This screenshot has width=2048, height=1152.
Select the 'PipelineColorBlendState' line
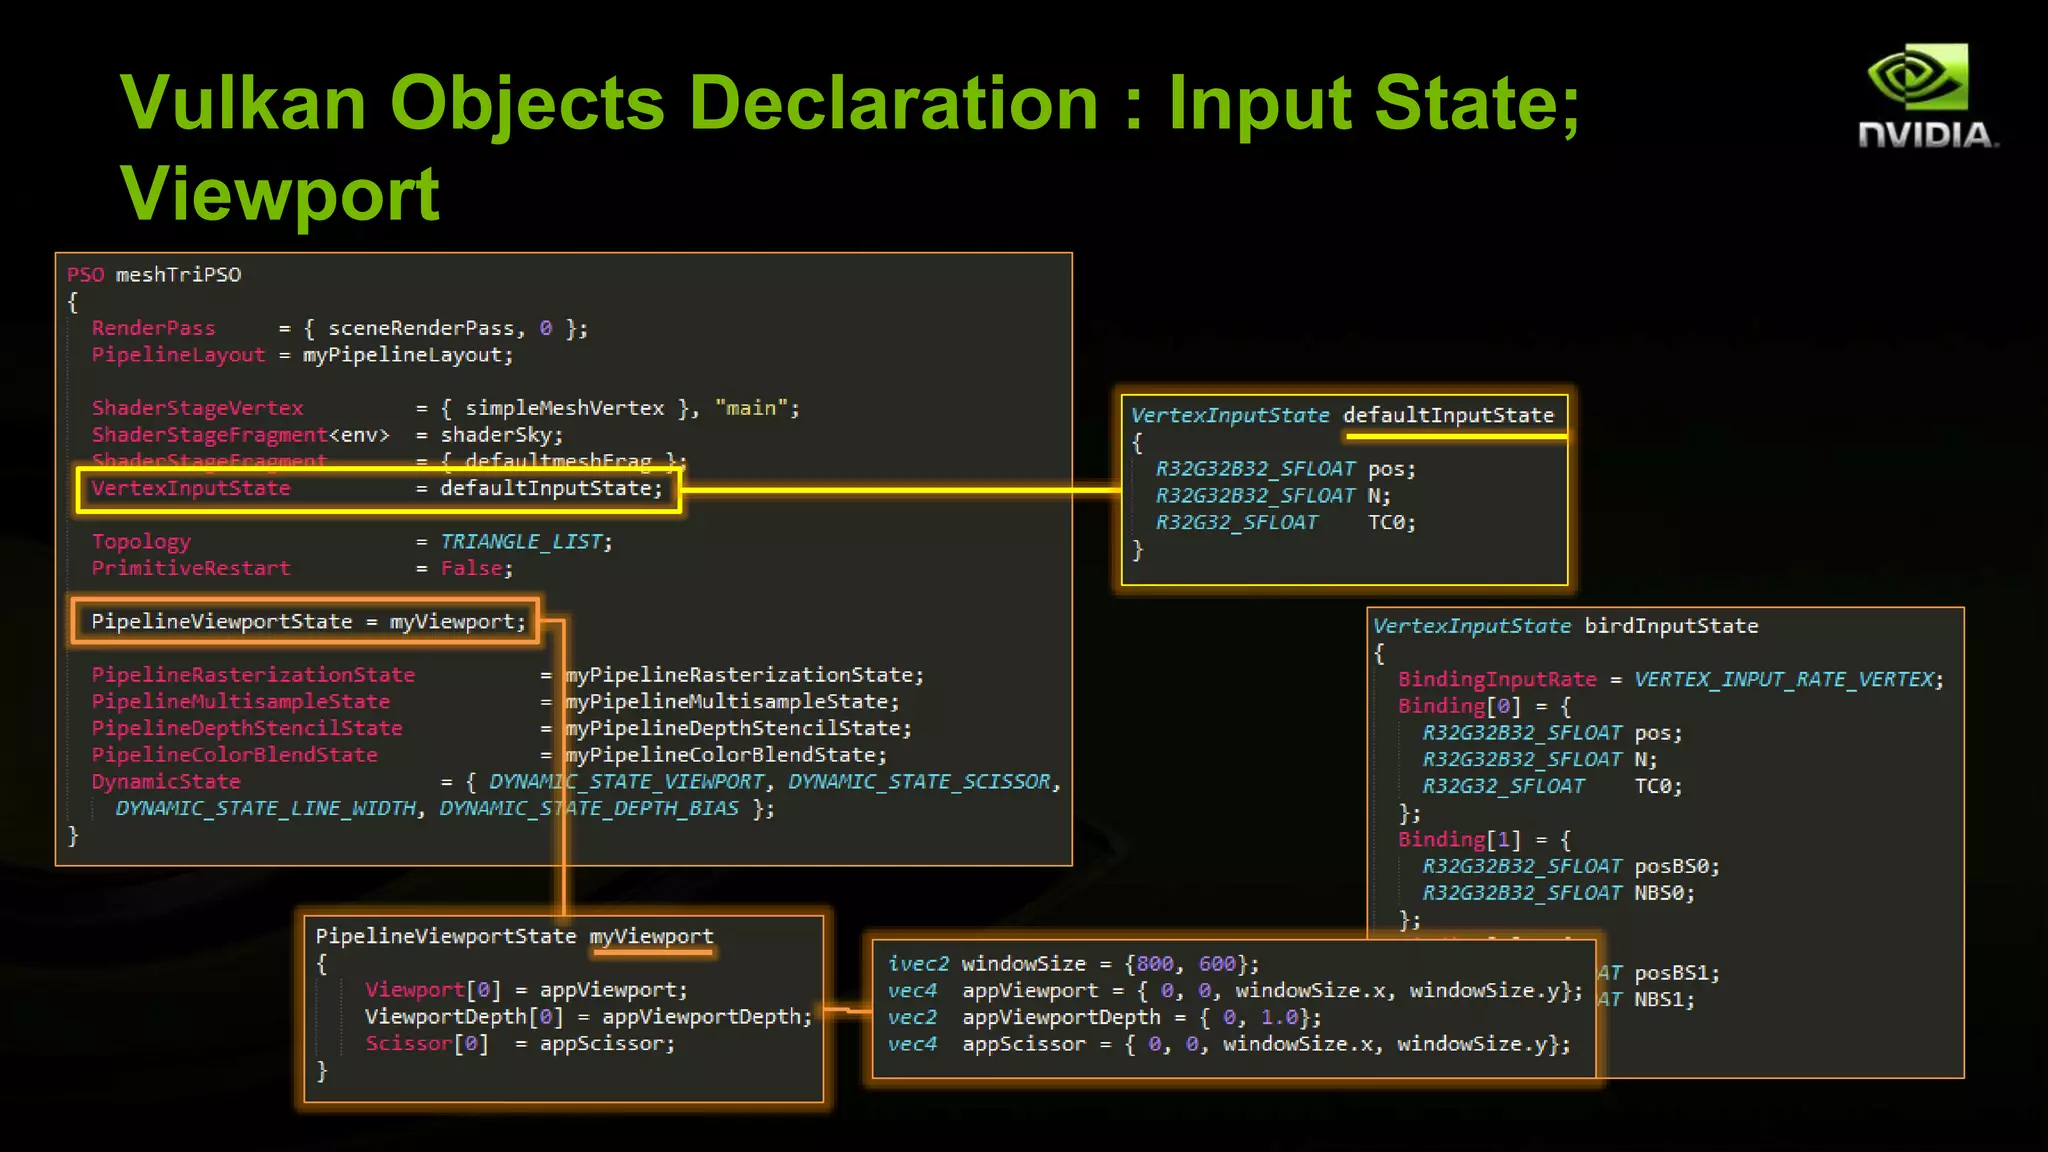tap(489, 755)
